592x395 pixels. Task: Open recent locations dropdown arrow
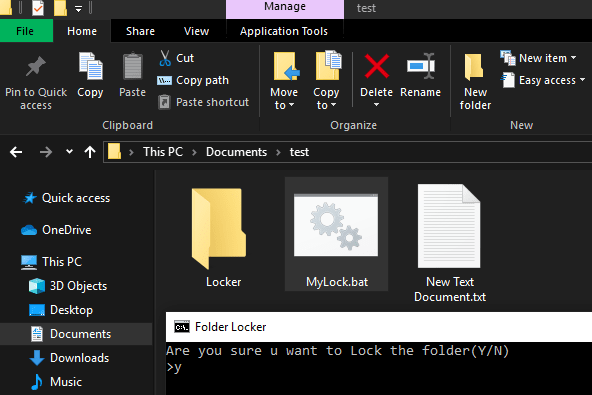tap(69, 152)
